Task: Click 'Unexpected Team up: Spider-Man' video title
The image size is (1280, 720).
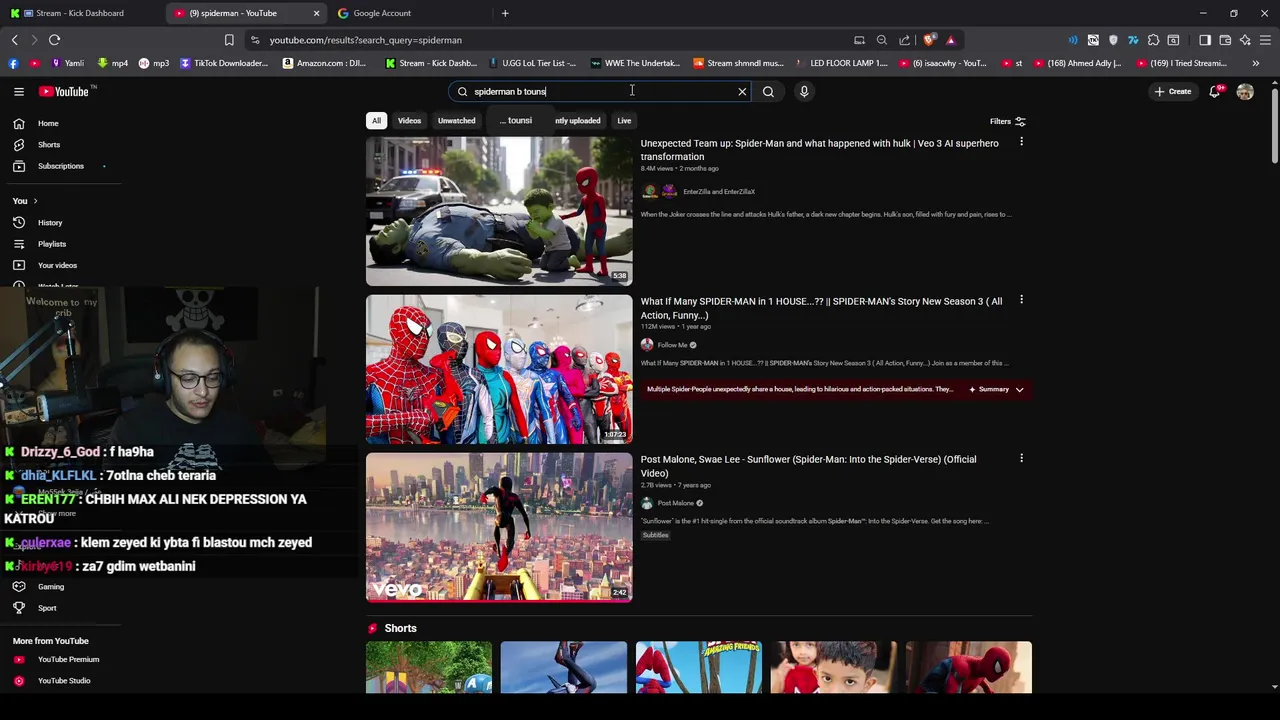Action: click(819, 150)
